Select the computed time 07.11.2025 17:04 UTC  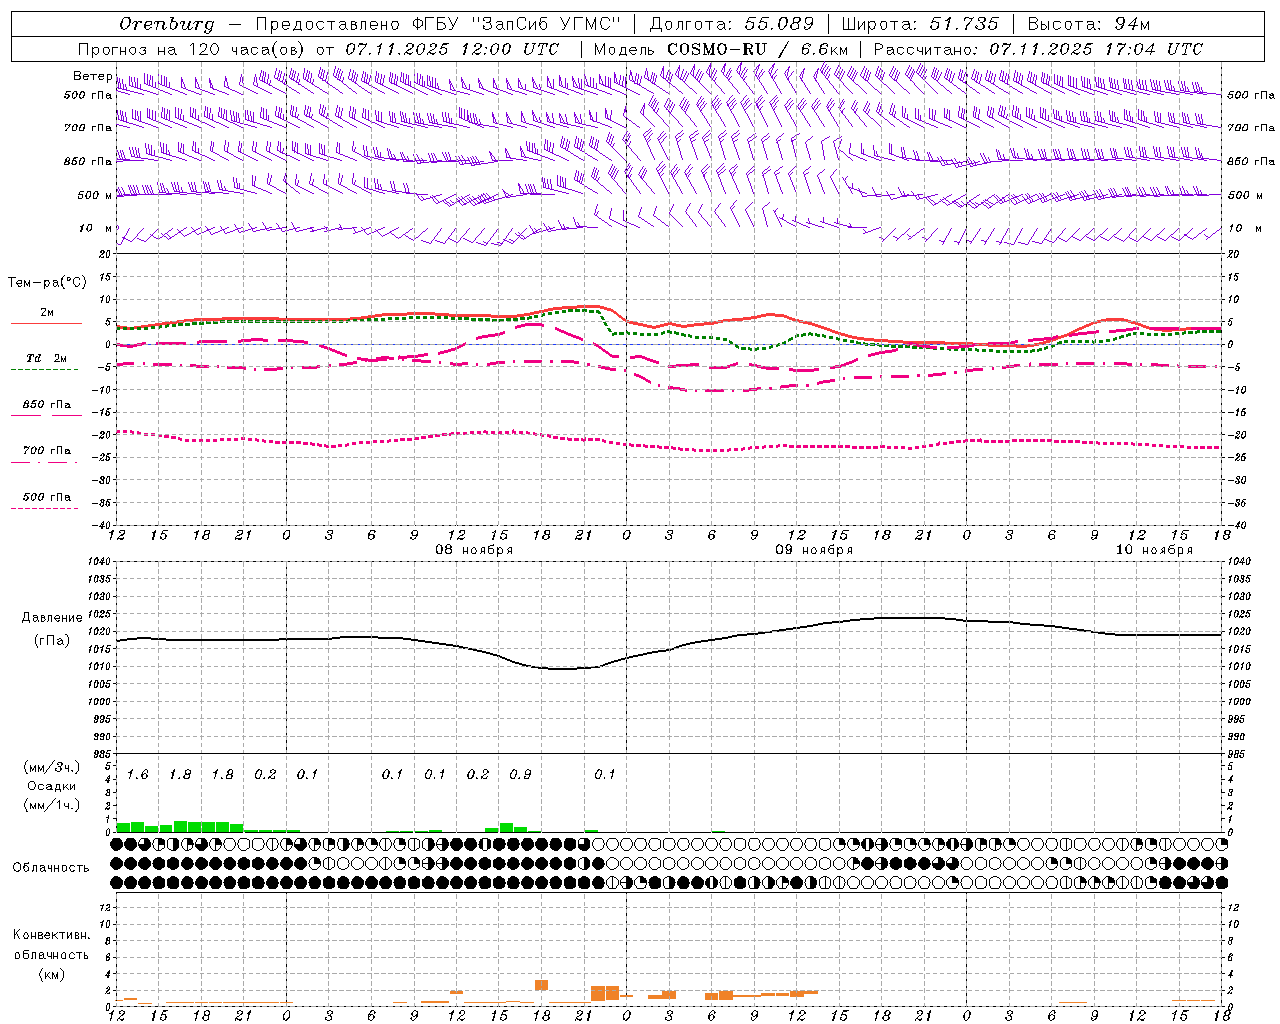(1096, 49)
